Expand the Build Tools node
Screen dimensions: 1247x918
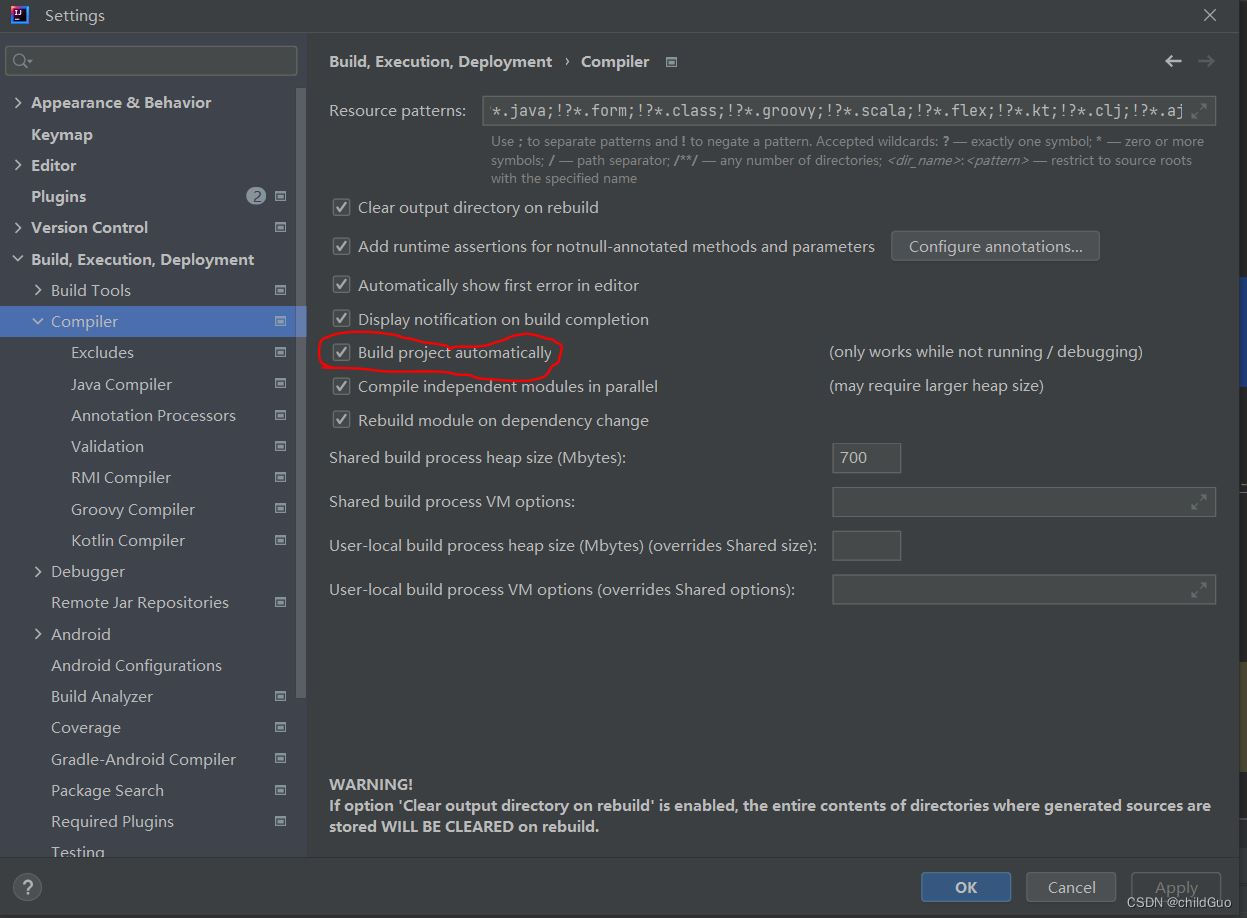(x=38, y=290)
